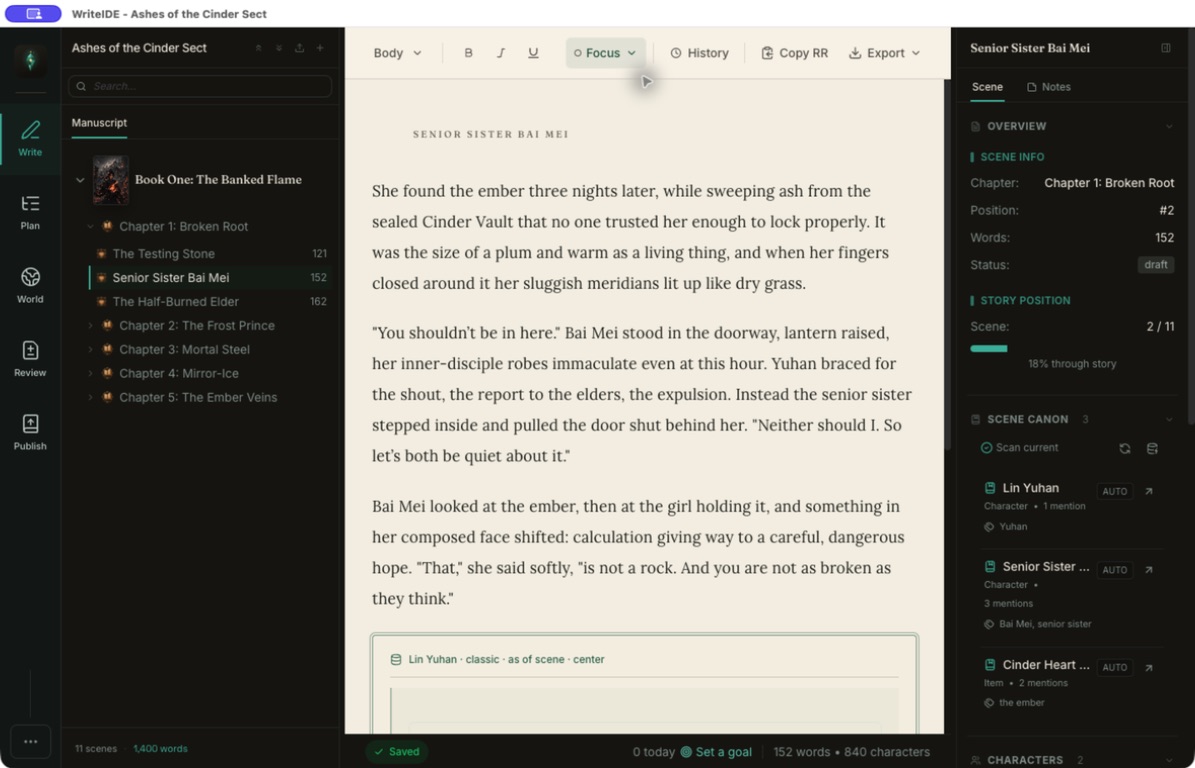Click the Lin Yuhan character book icon
Image resolution: width=1195 pixels, height=768 pixels.
click(x=990, y=488)
